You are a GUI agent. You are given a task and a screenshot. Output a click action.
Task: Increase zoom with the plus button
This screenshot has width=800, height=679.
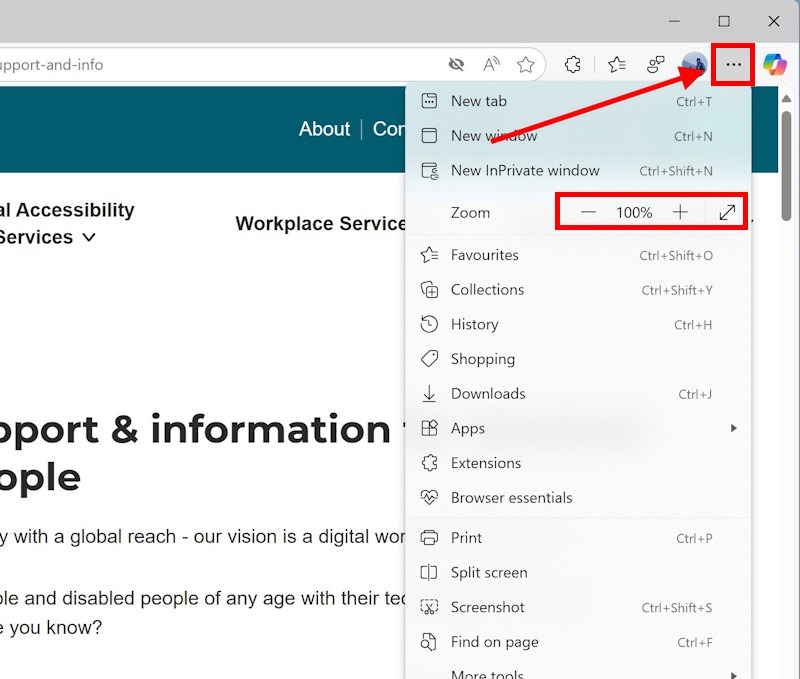(x=680, y=212)
